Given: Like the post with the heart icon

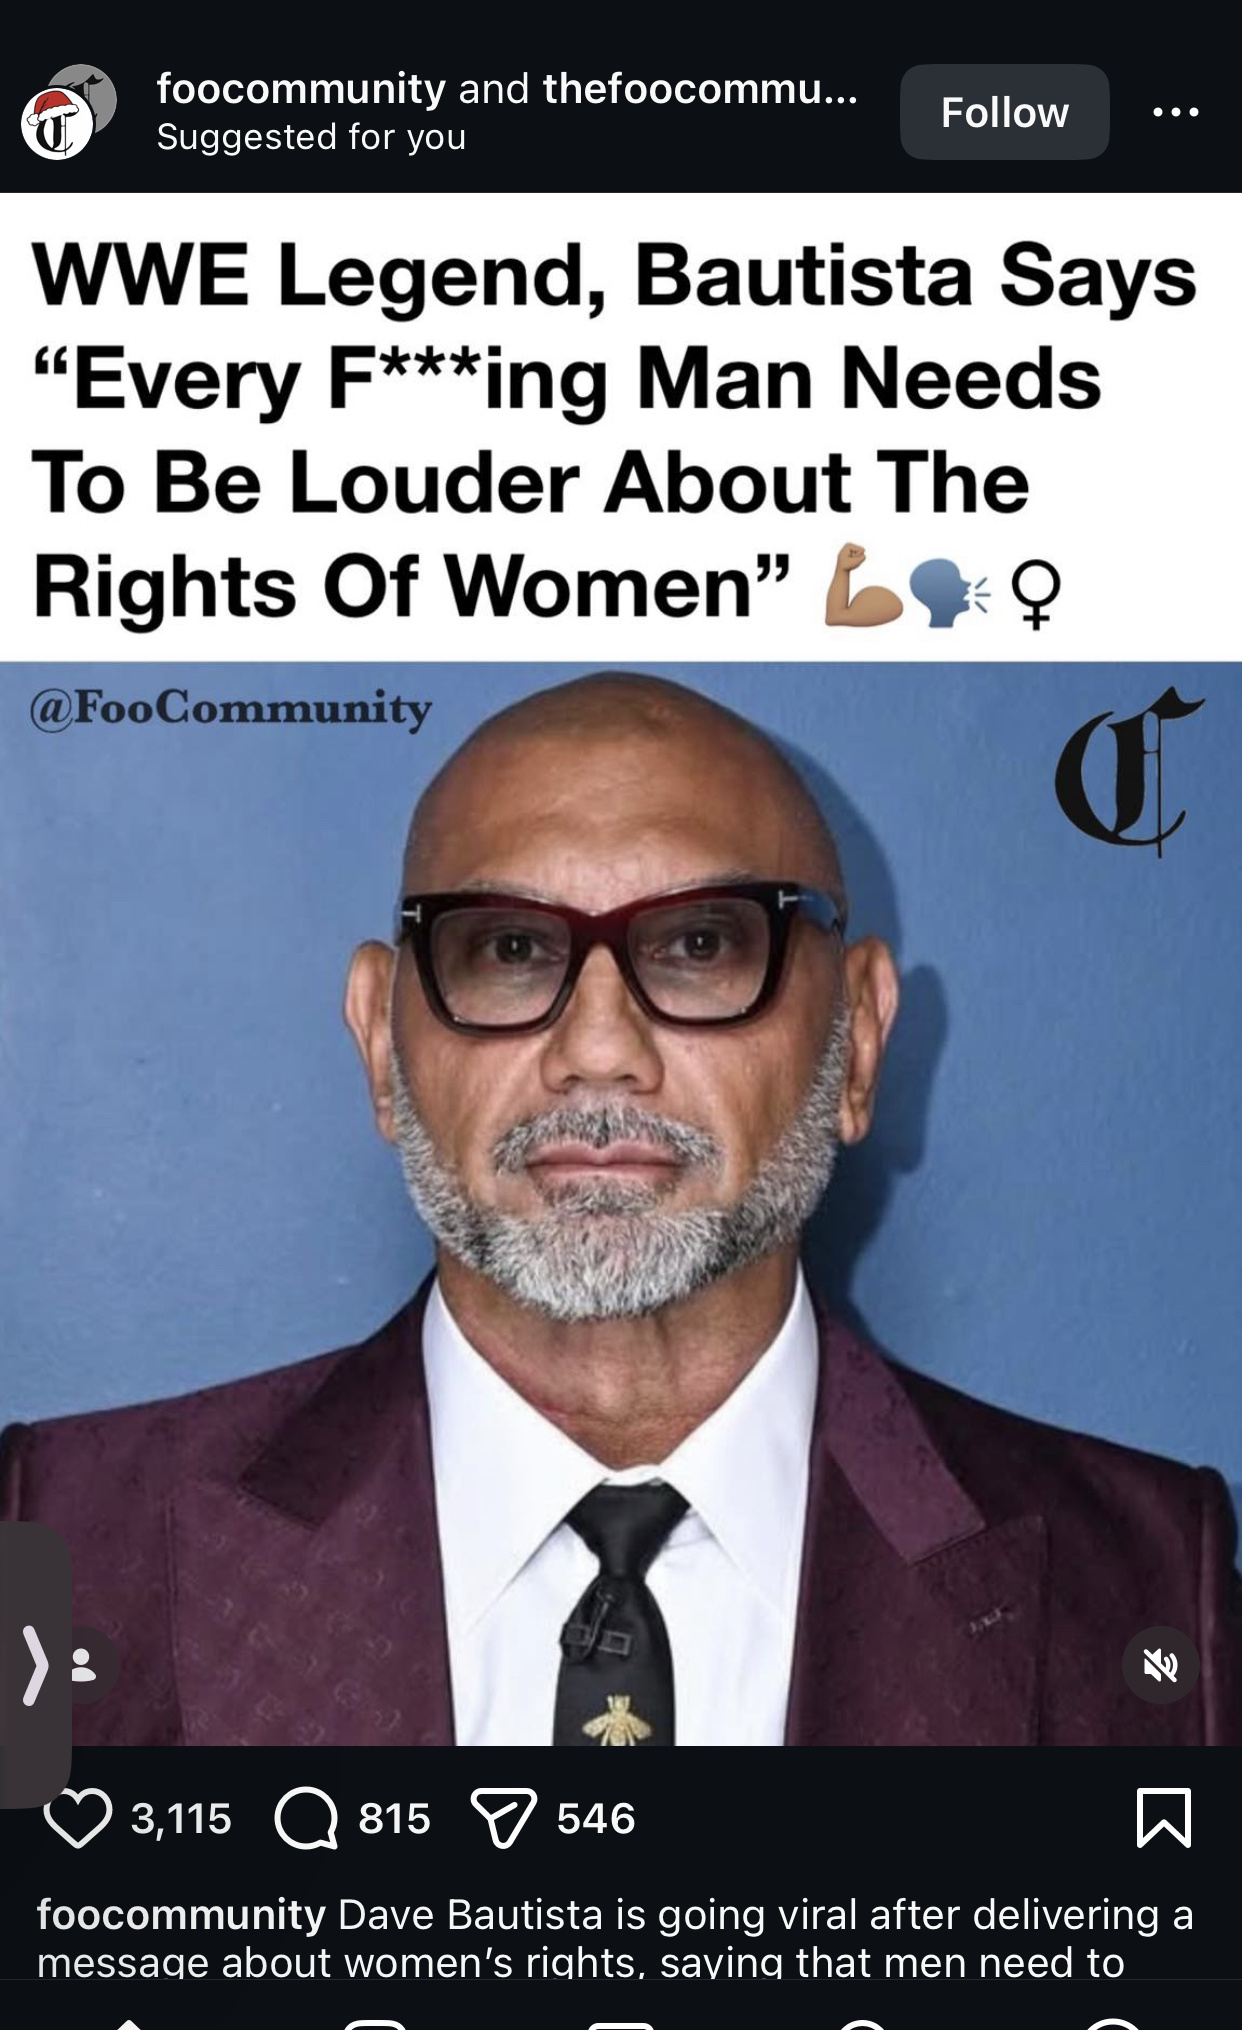Looking at the screenshot, I should [x=78, y=1818].
